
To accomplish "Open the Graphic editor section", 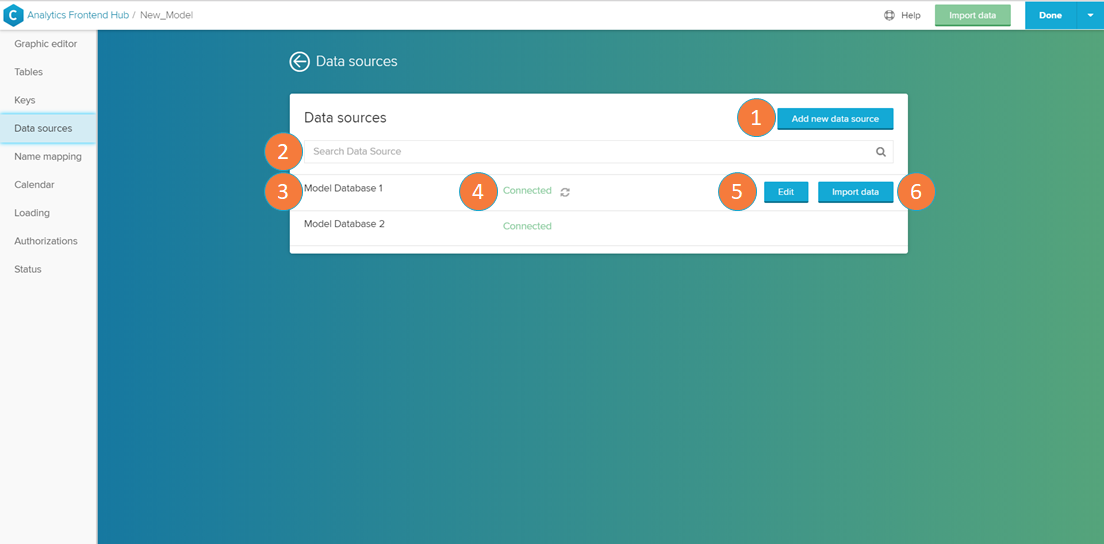I will 45,44.
